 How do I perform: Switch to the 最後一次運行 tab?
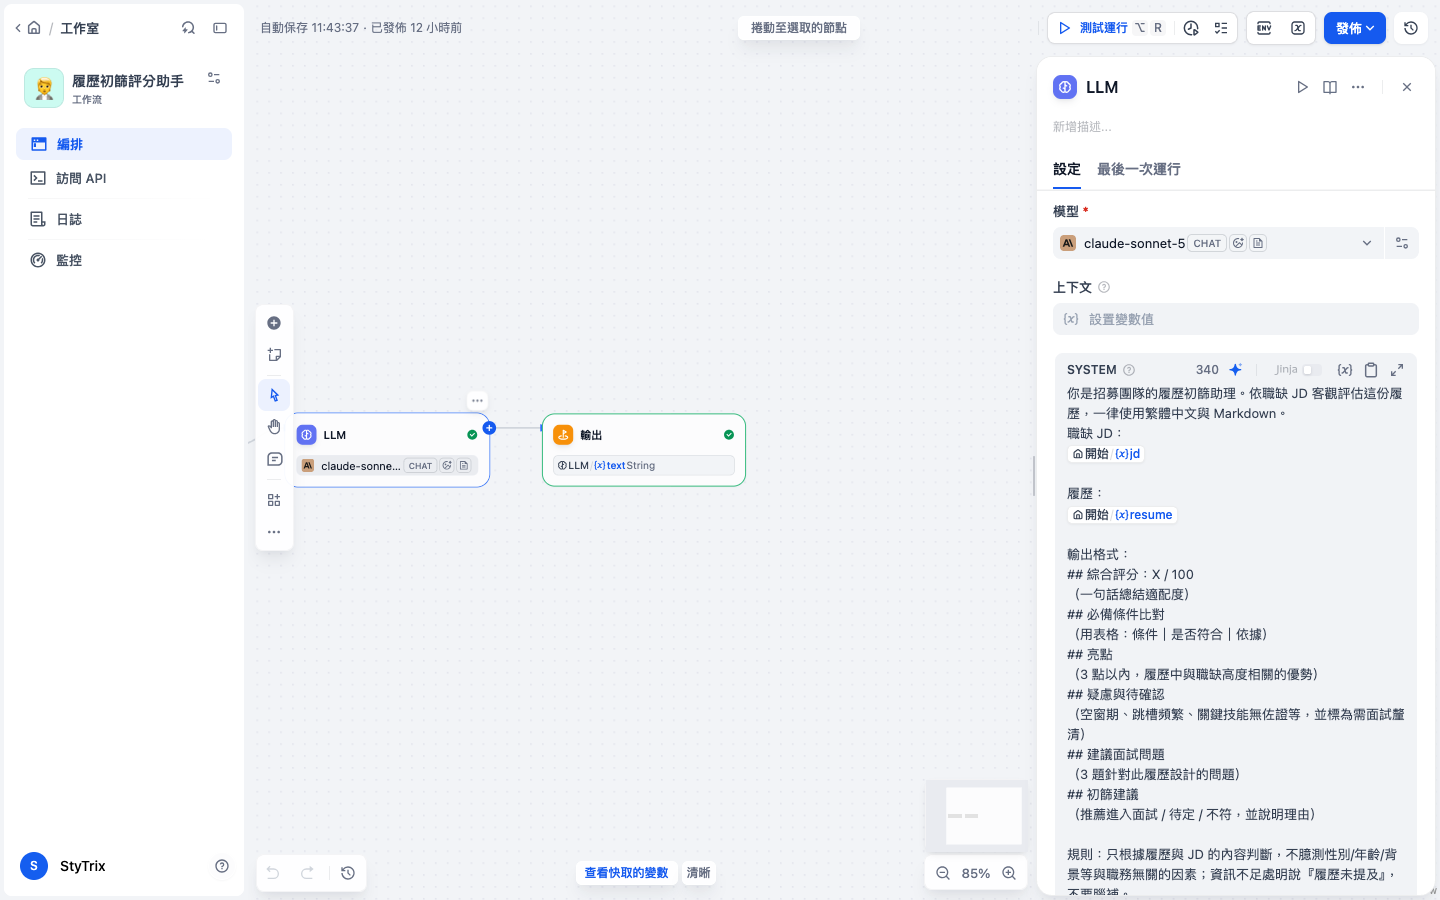[x=1139, y=170]
